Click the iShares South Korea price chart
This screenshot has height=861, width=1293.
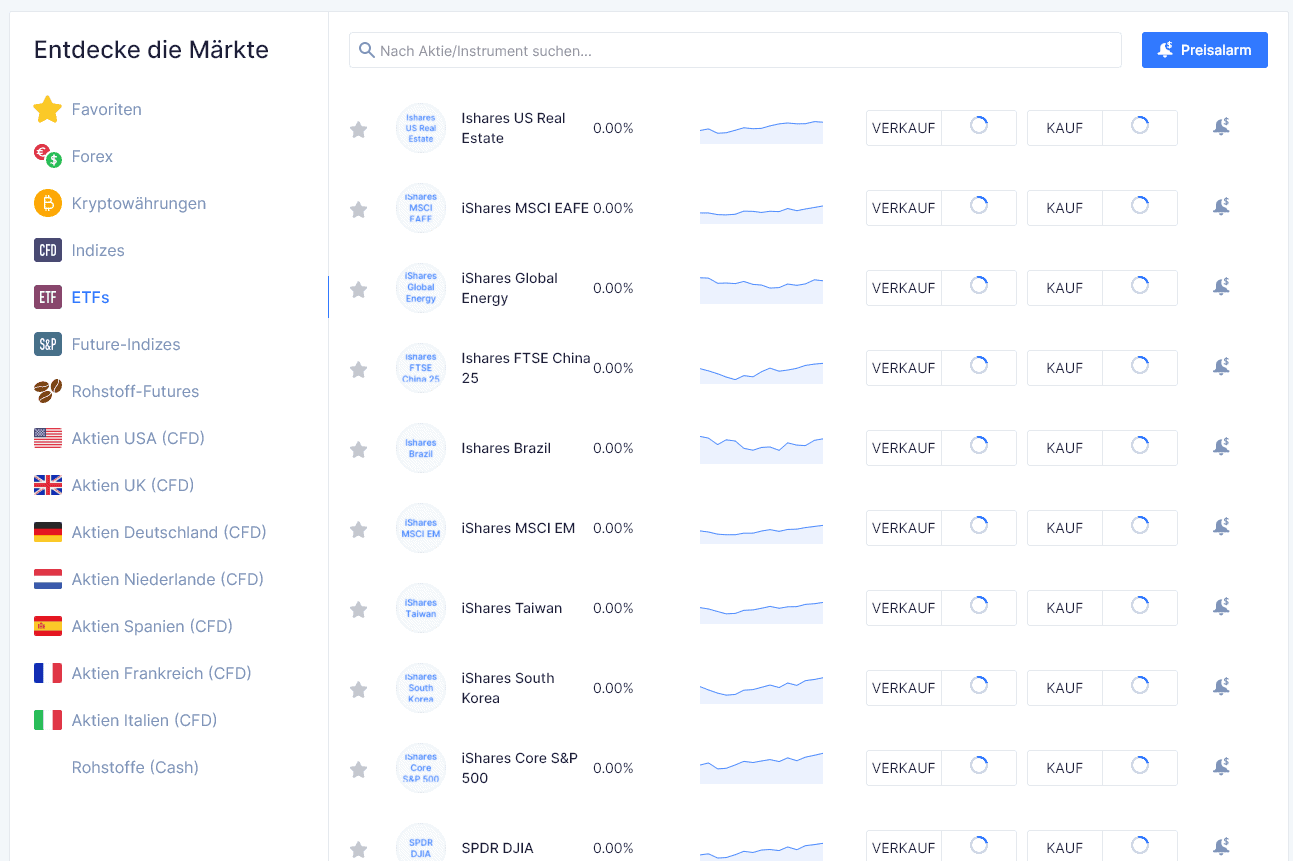[761, 688]
